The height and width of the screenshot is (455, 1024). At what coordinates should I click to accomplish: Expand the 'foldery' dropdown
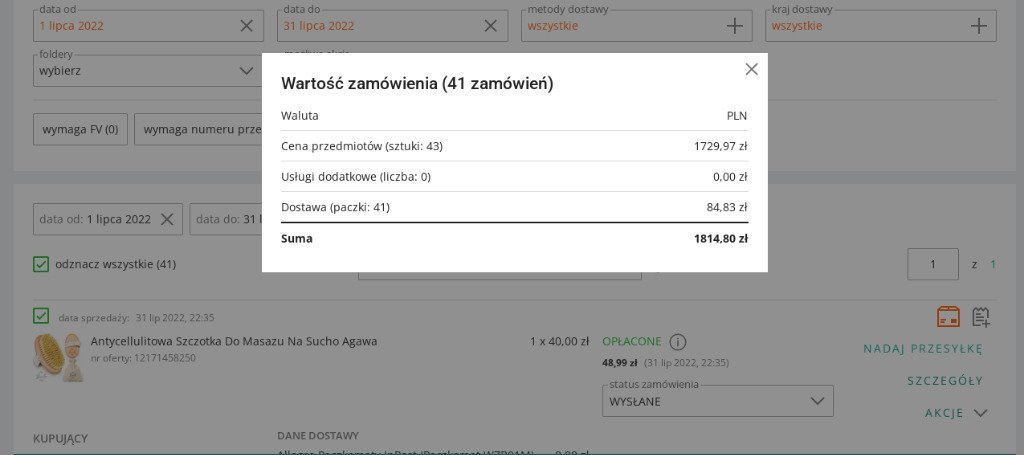(x=246, y=72)
